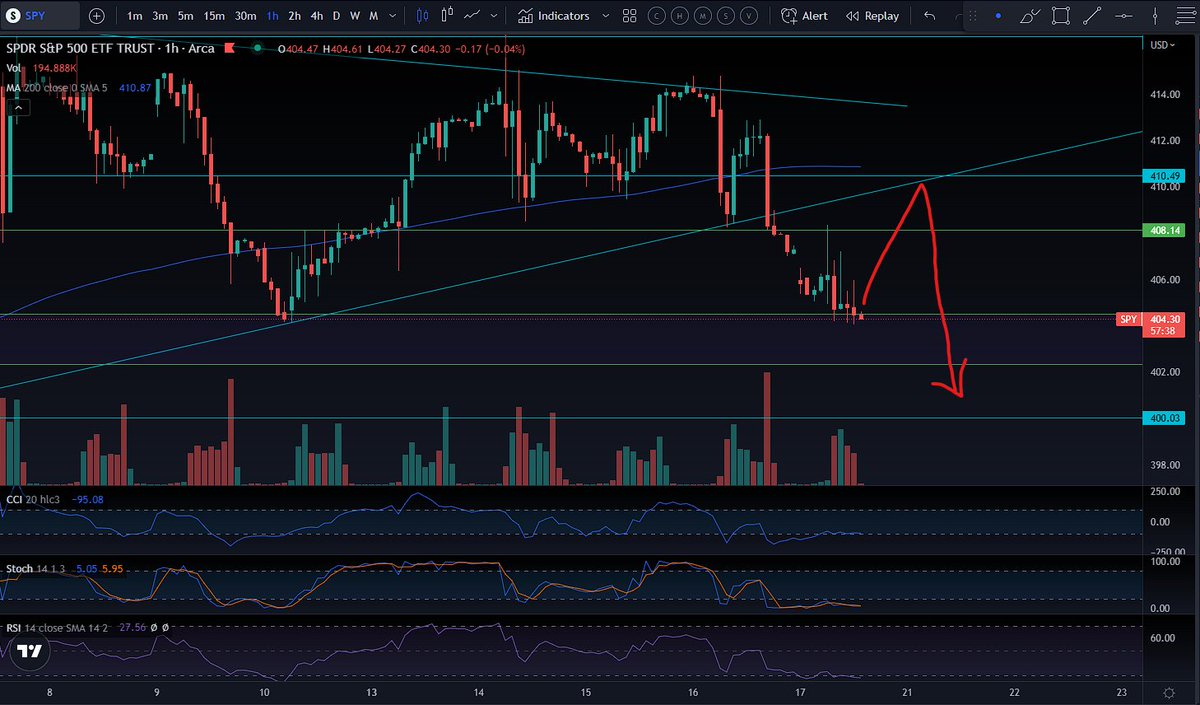This screenshot has width=1200, height=705.
Task: Open the multi-chart layout grid icon
Action: point(629,16)
